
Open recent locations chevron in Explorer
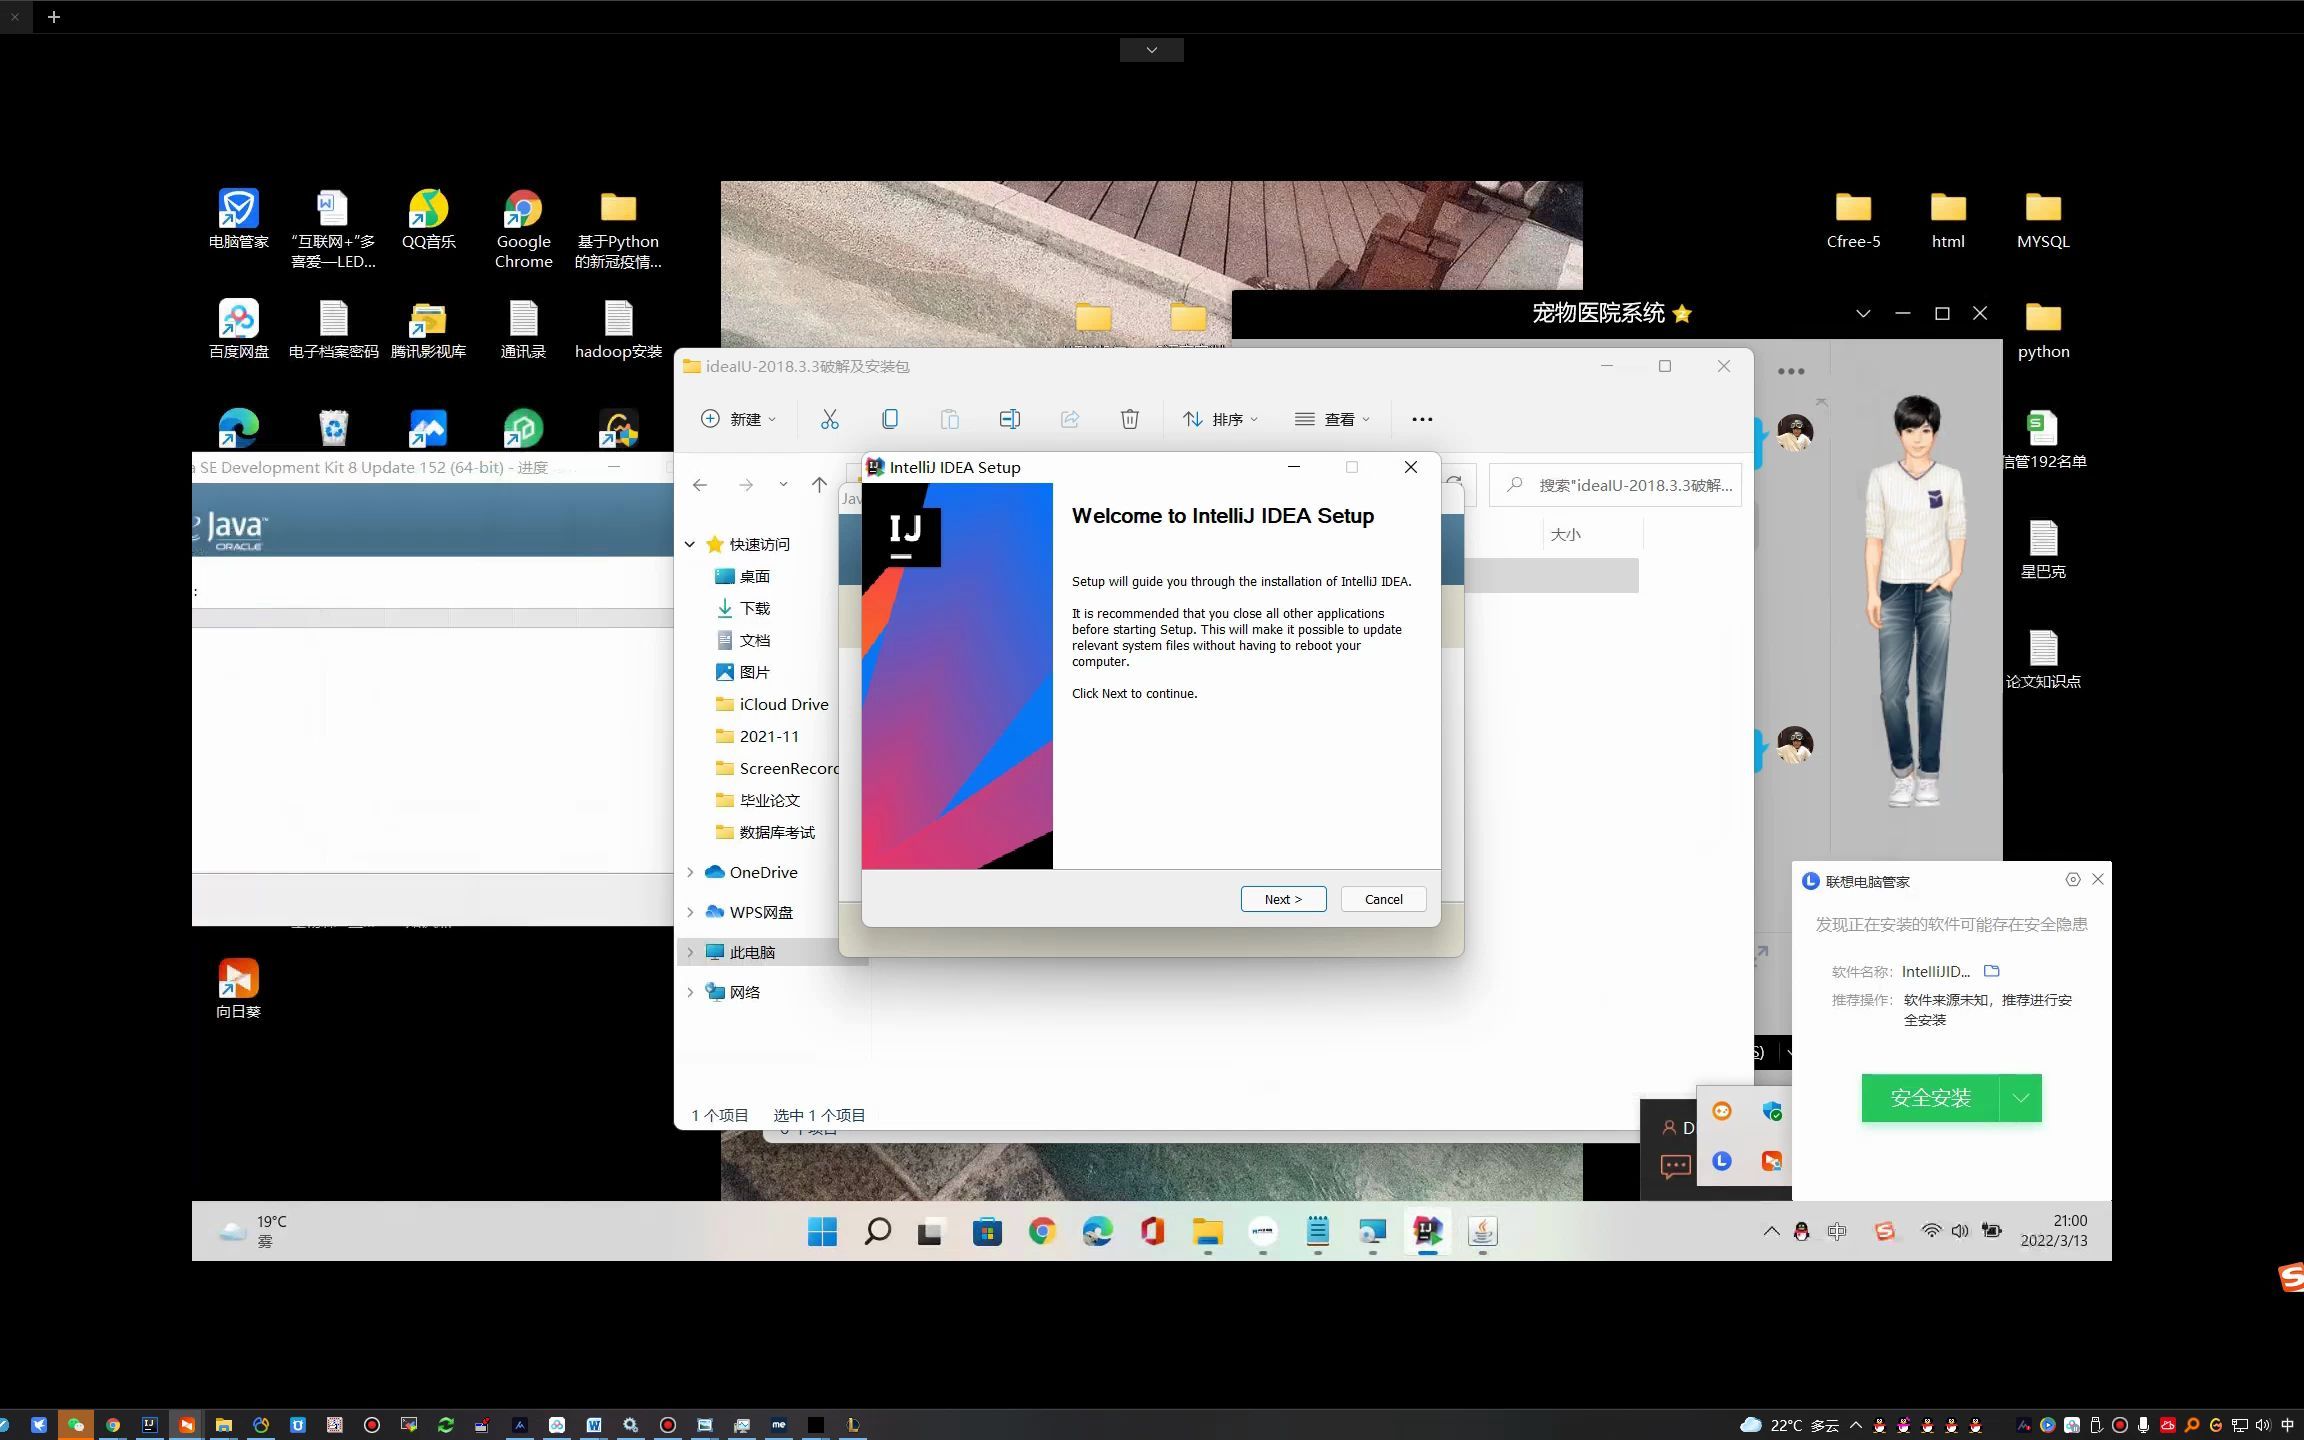(783, 485)
